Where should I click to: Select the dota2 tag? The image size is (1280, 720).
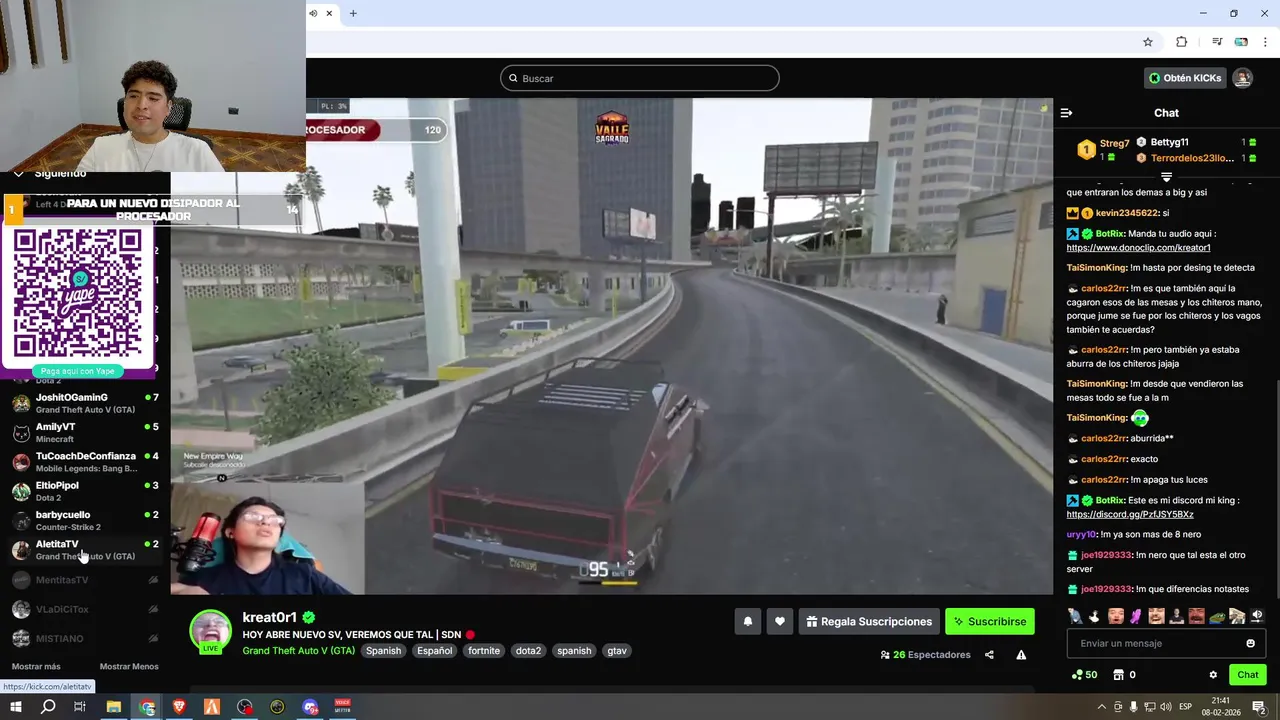click(528, 651)
